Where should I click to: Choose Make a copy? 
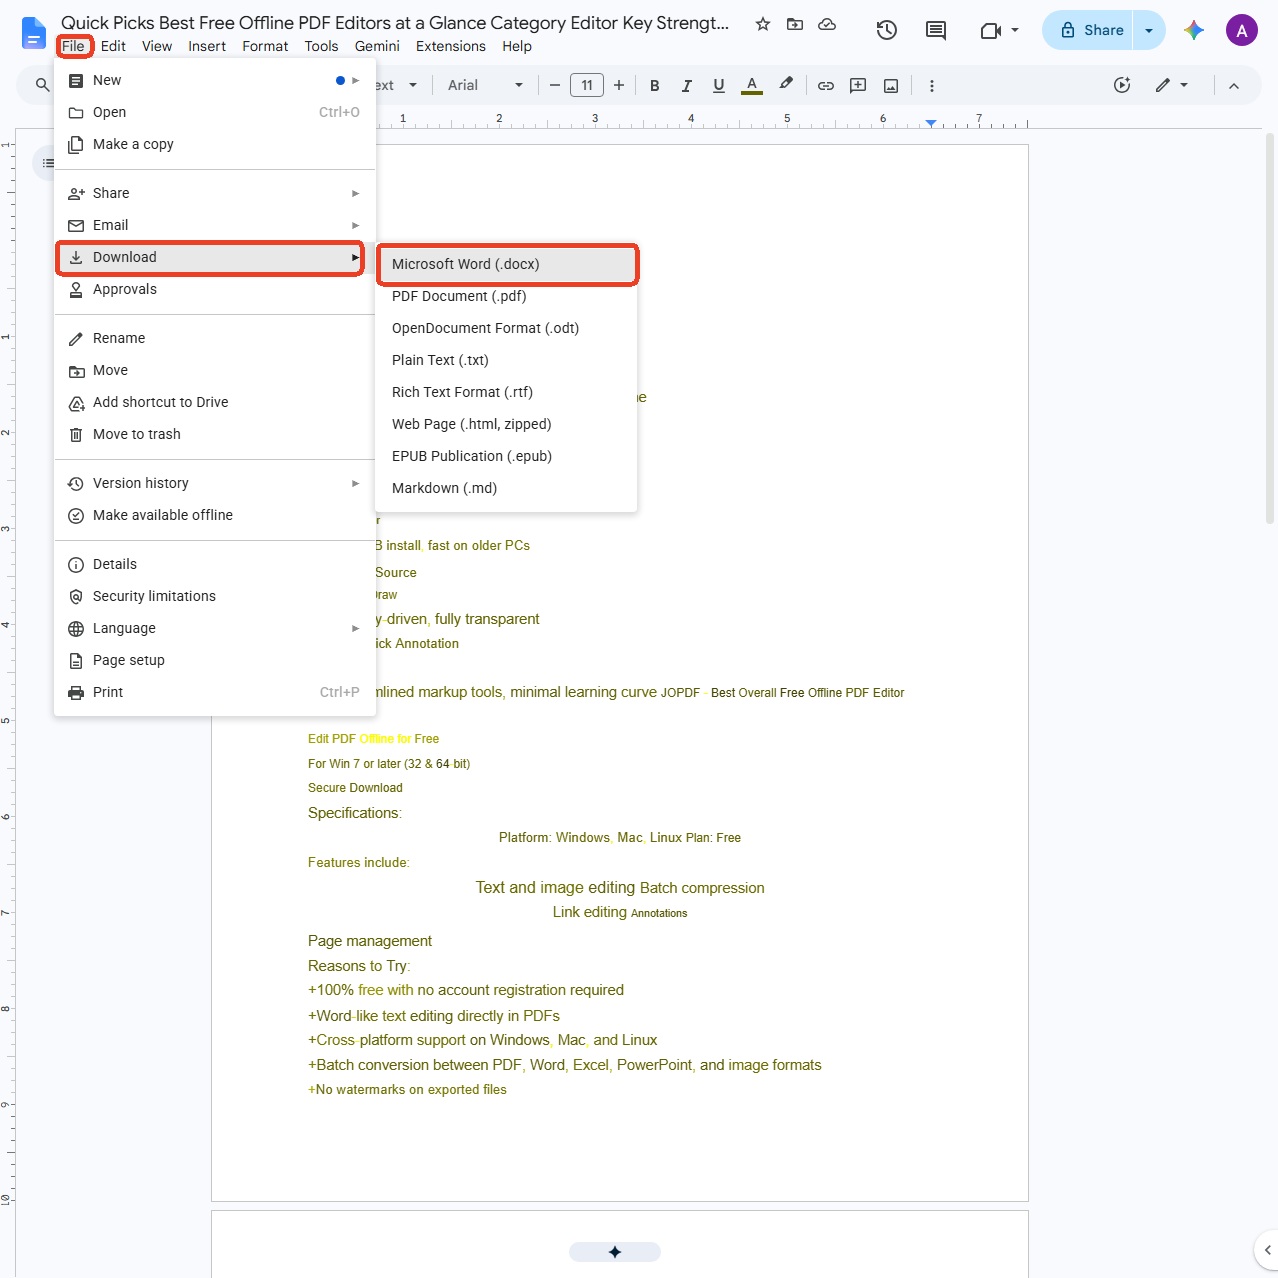click(215, 144)
